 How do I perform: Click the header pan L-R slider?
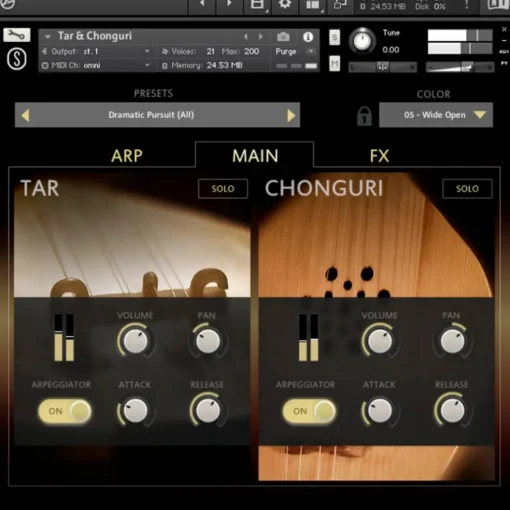coord(383,67)
